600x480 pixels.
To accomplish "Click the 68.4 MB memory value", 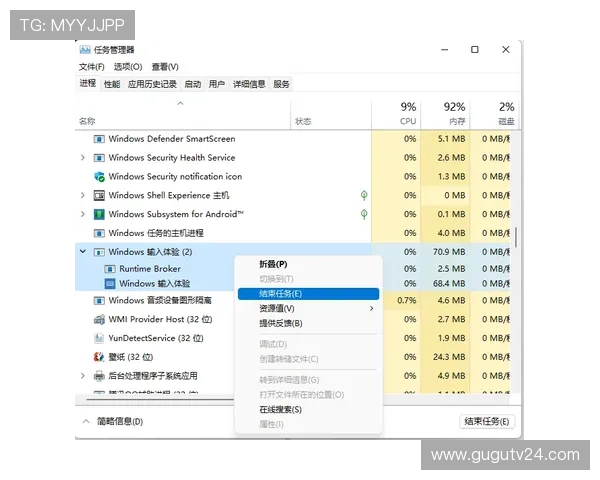I will click(x=449, y=284).
